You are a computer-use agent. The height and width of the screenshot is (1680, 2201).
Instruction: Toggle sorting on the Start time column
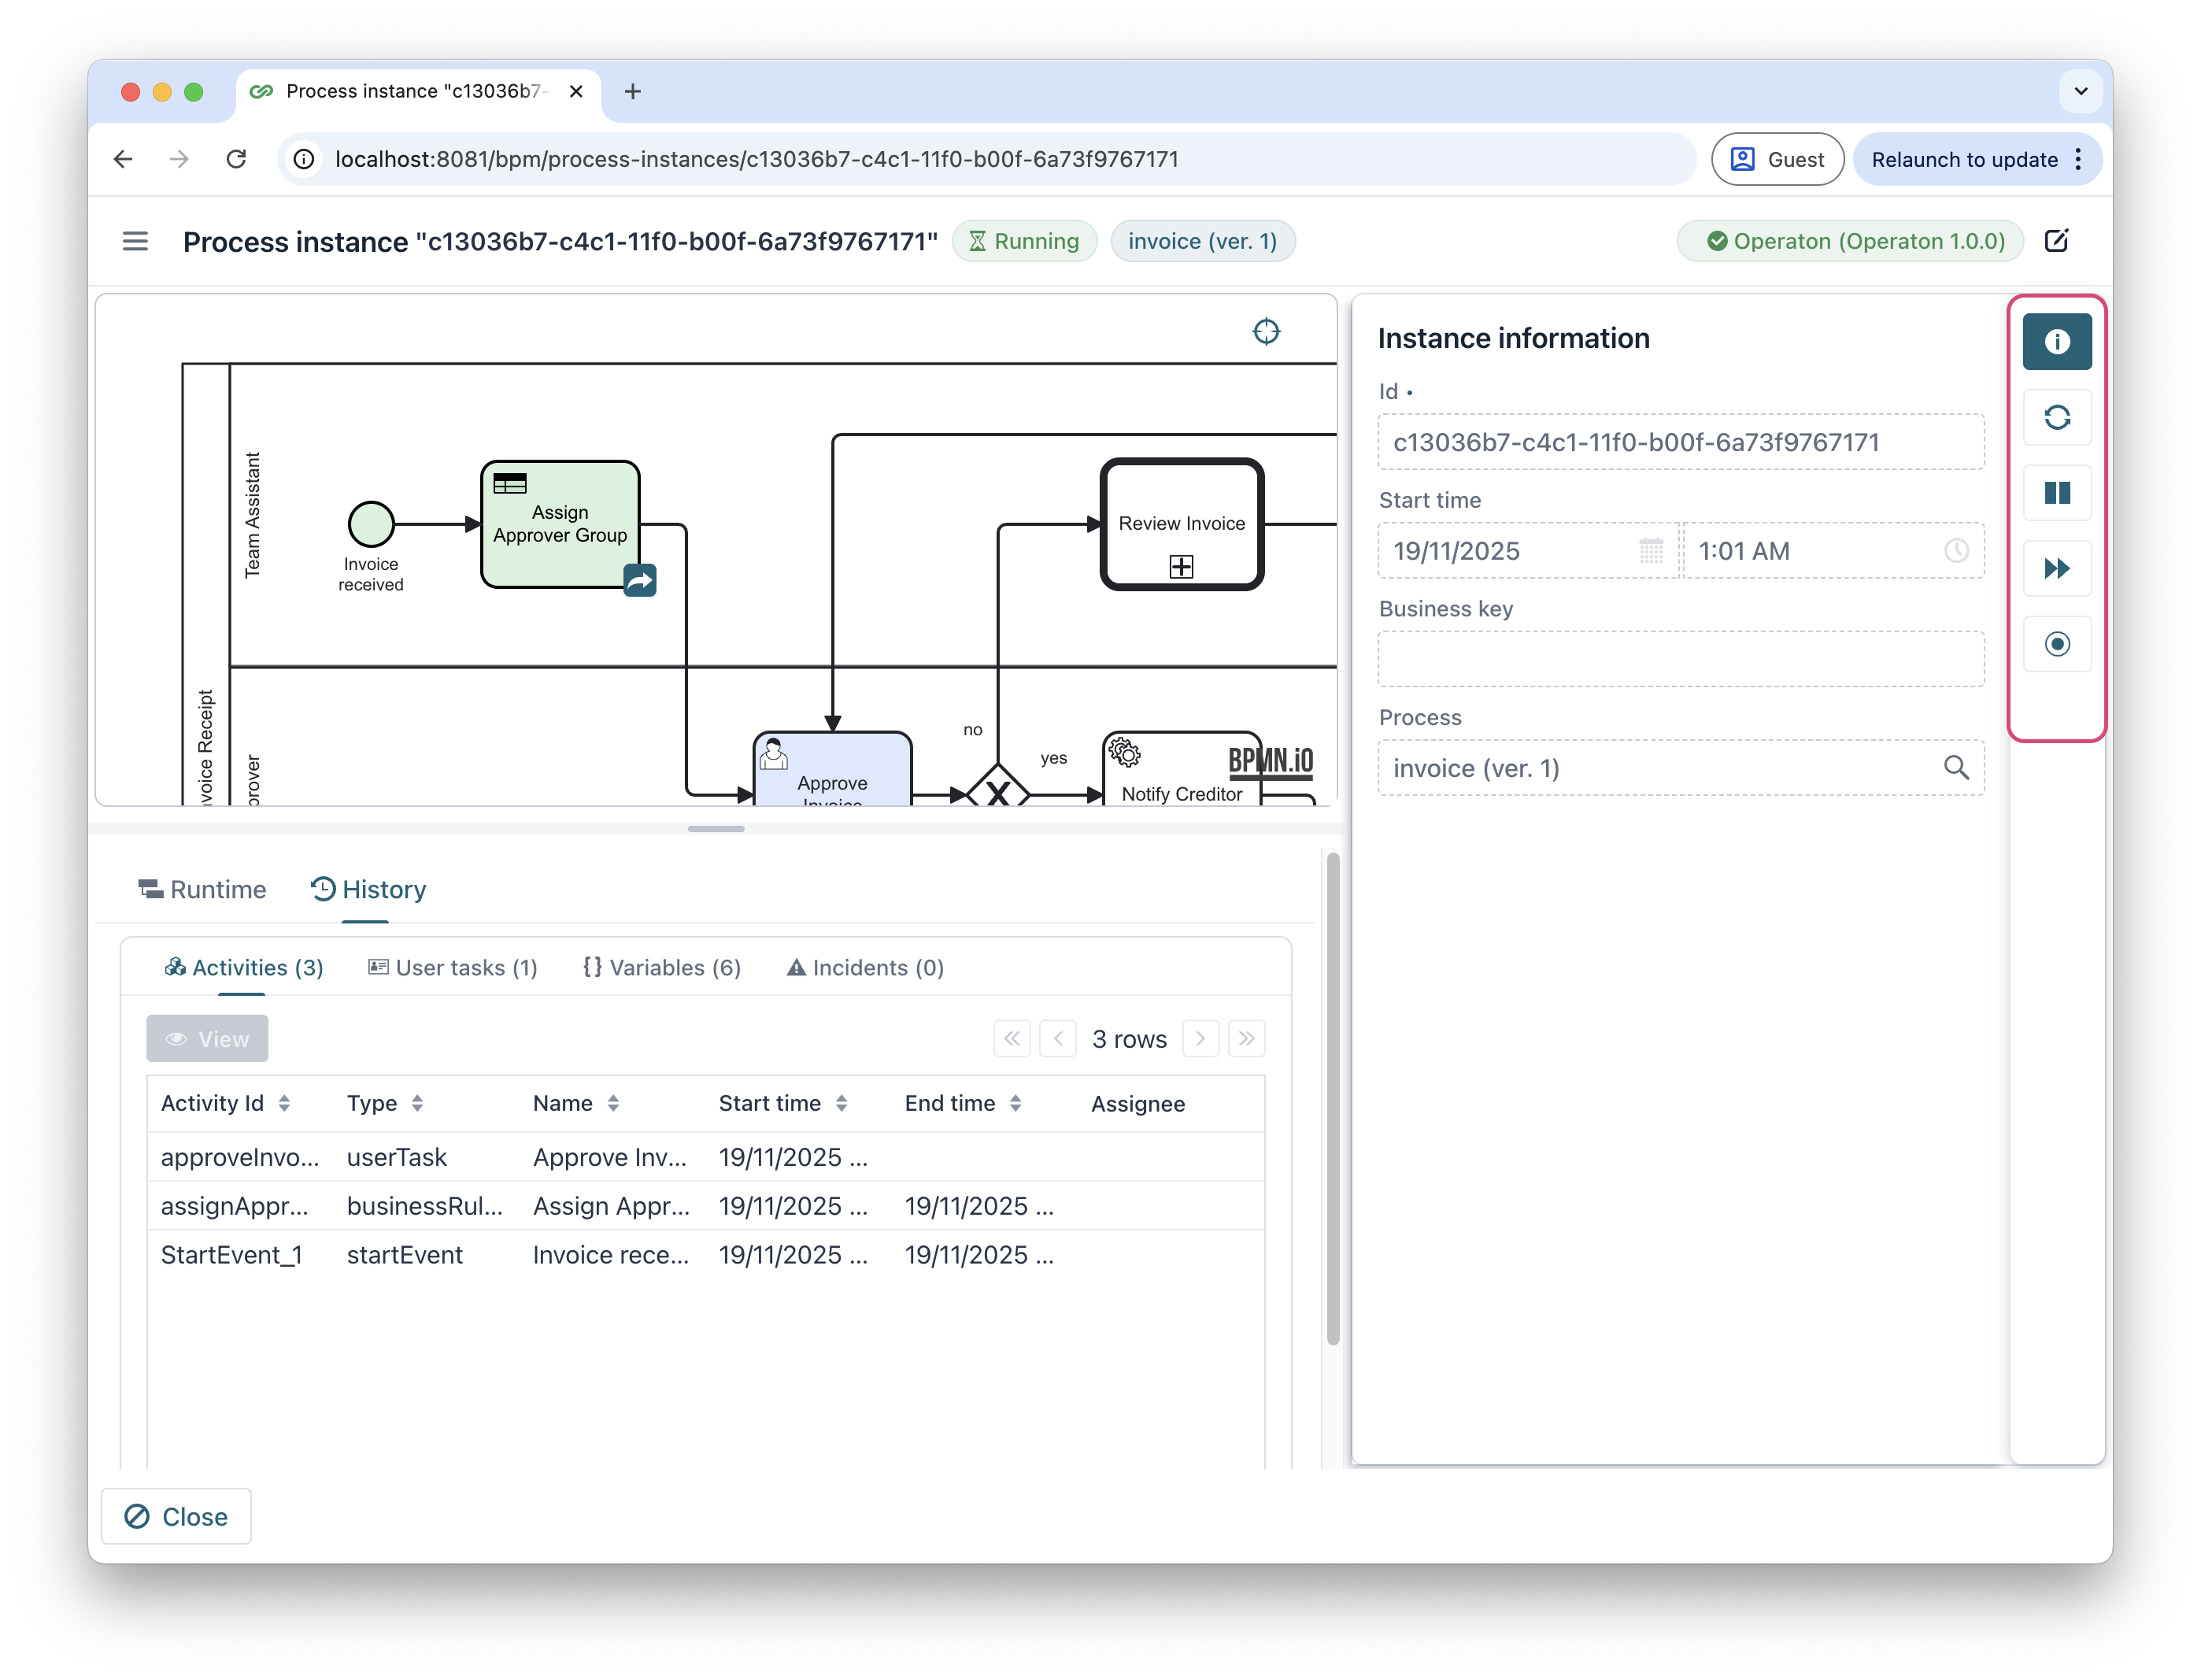pos(843,1103)
